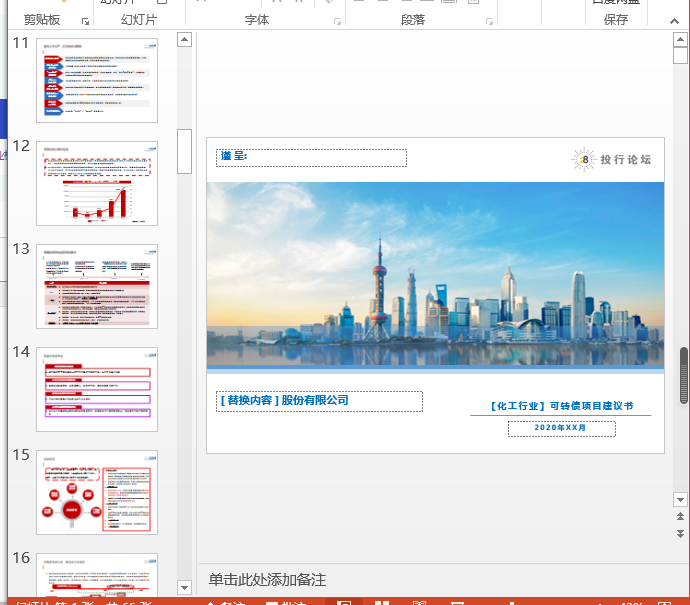
Task: Click the thumbnail panel scrollbar handle
Action: (x=184, y=151)
